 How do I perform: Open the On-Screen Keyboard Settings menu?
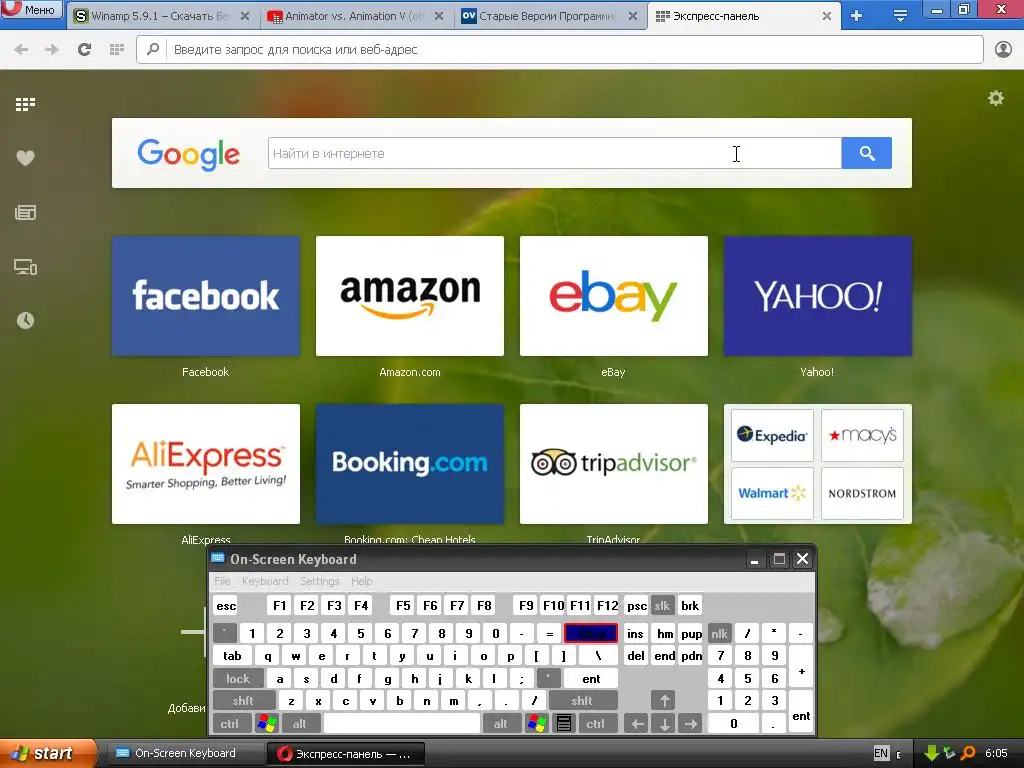click(x=320, y=581)
